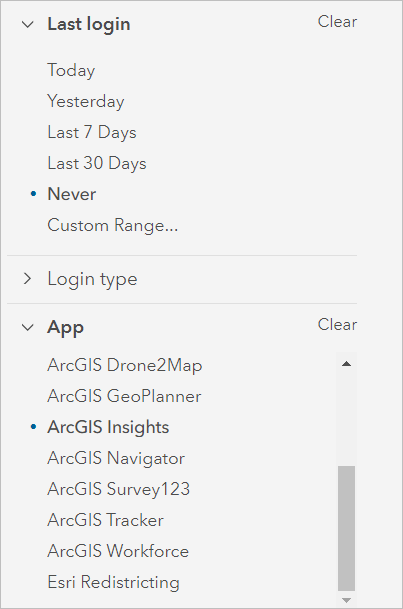This screenshot has height=609, width=403.
Task: Filter by ArcGIS Survey123 app
Action: pyautogui.click(x=118, y=489)
